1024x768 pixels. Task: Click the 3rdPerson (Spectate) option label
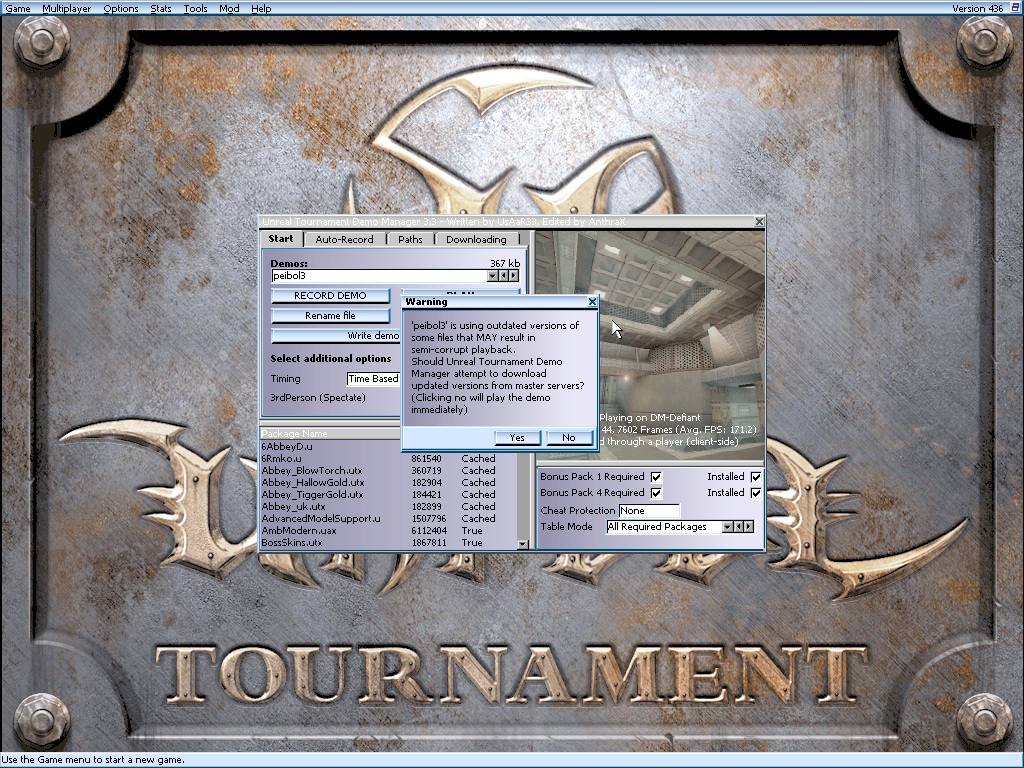[318, 398]
